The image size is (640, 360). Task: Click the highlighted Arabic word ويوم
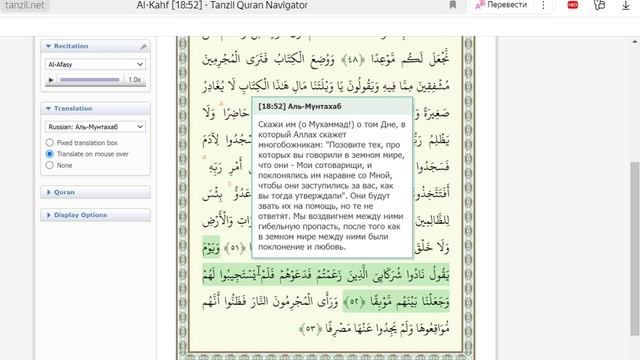tap(211, 247)
